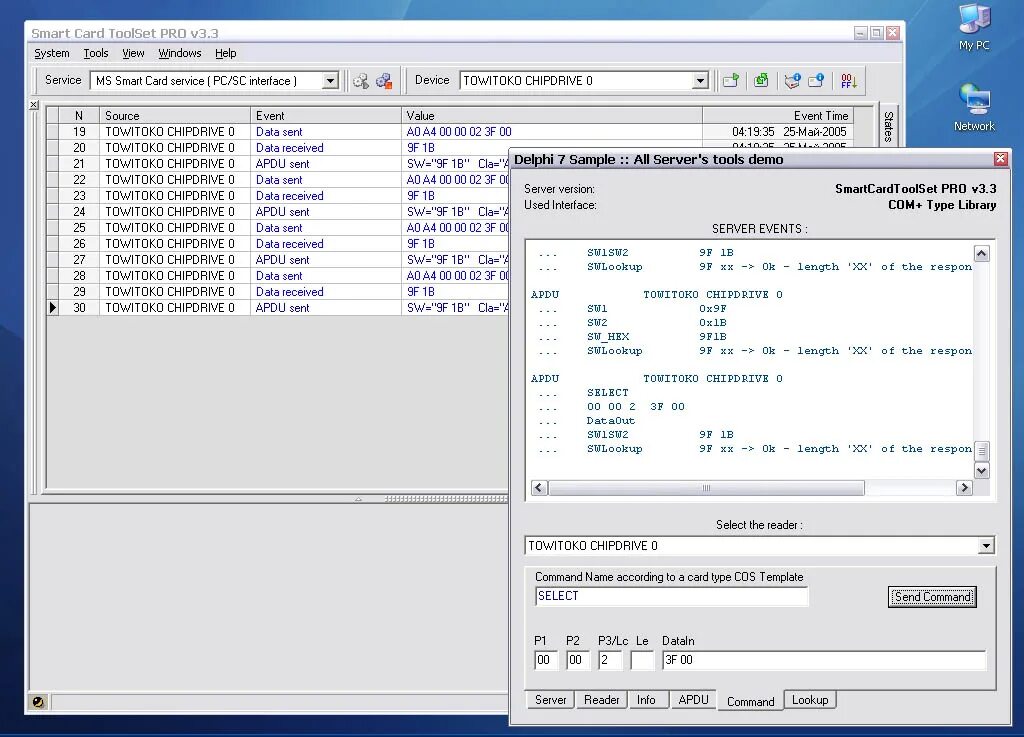1024x737 pixels.
Task: Close the event log panel with small X
Action: [x=34, y=104]
